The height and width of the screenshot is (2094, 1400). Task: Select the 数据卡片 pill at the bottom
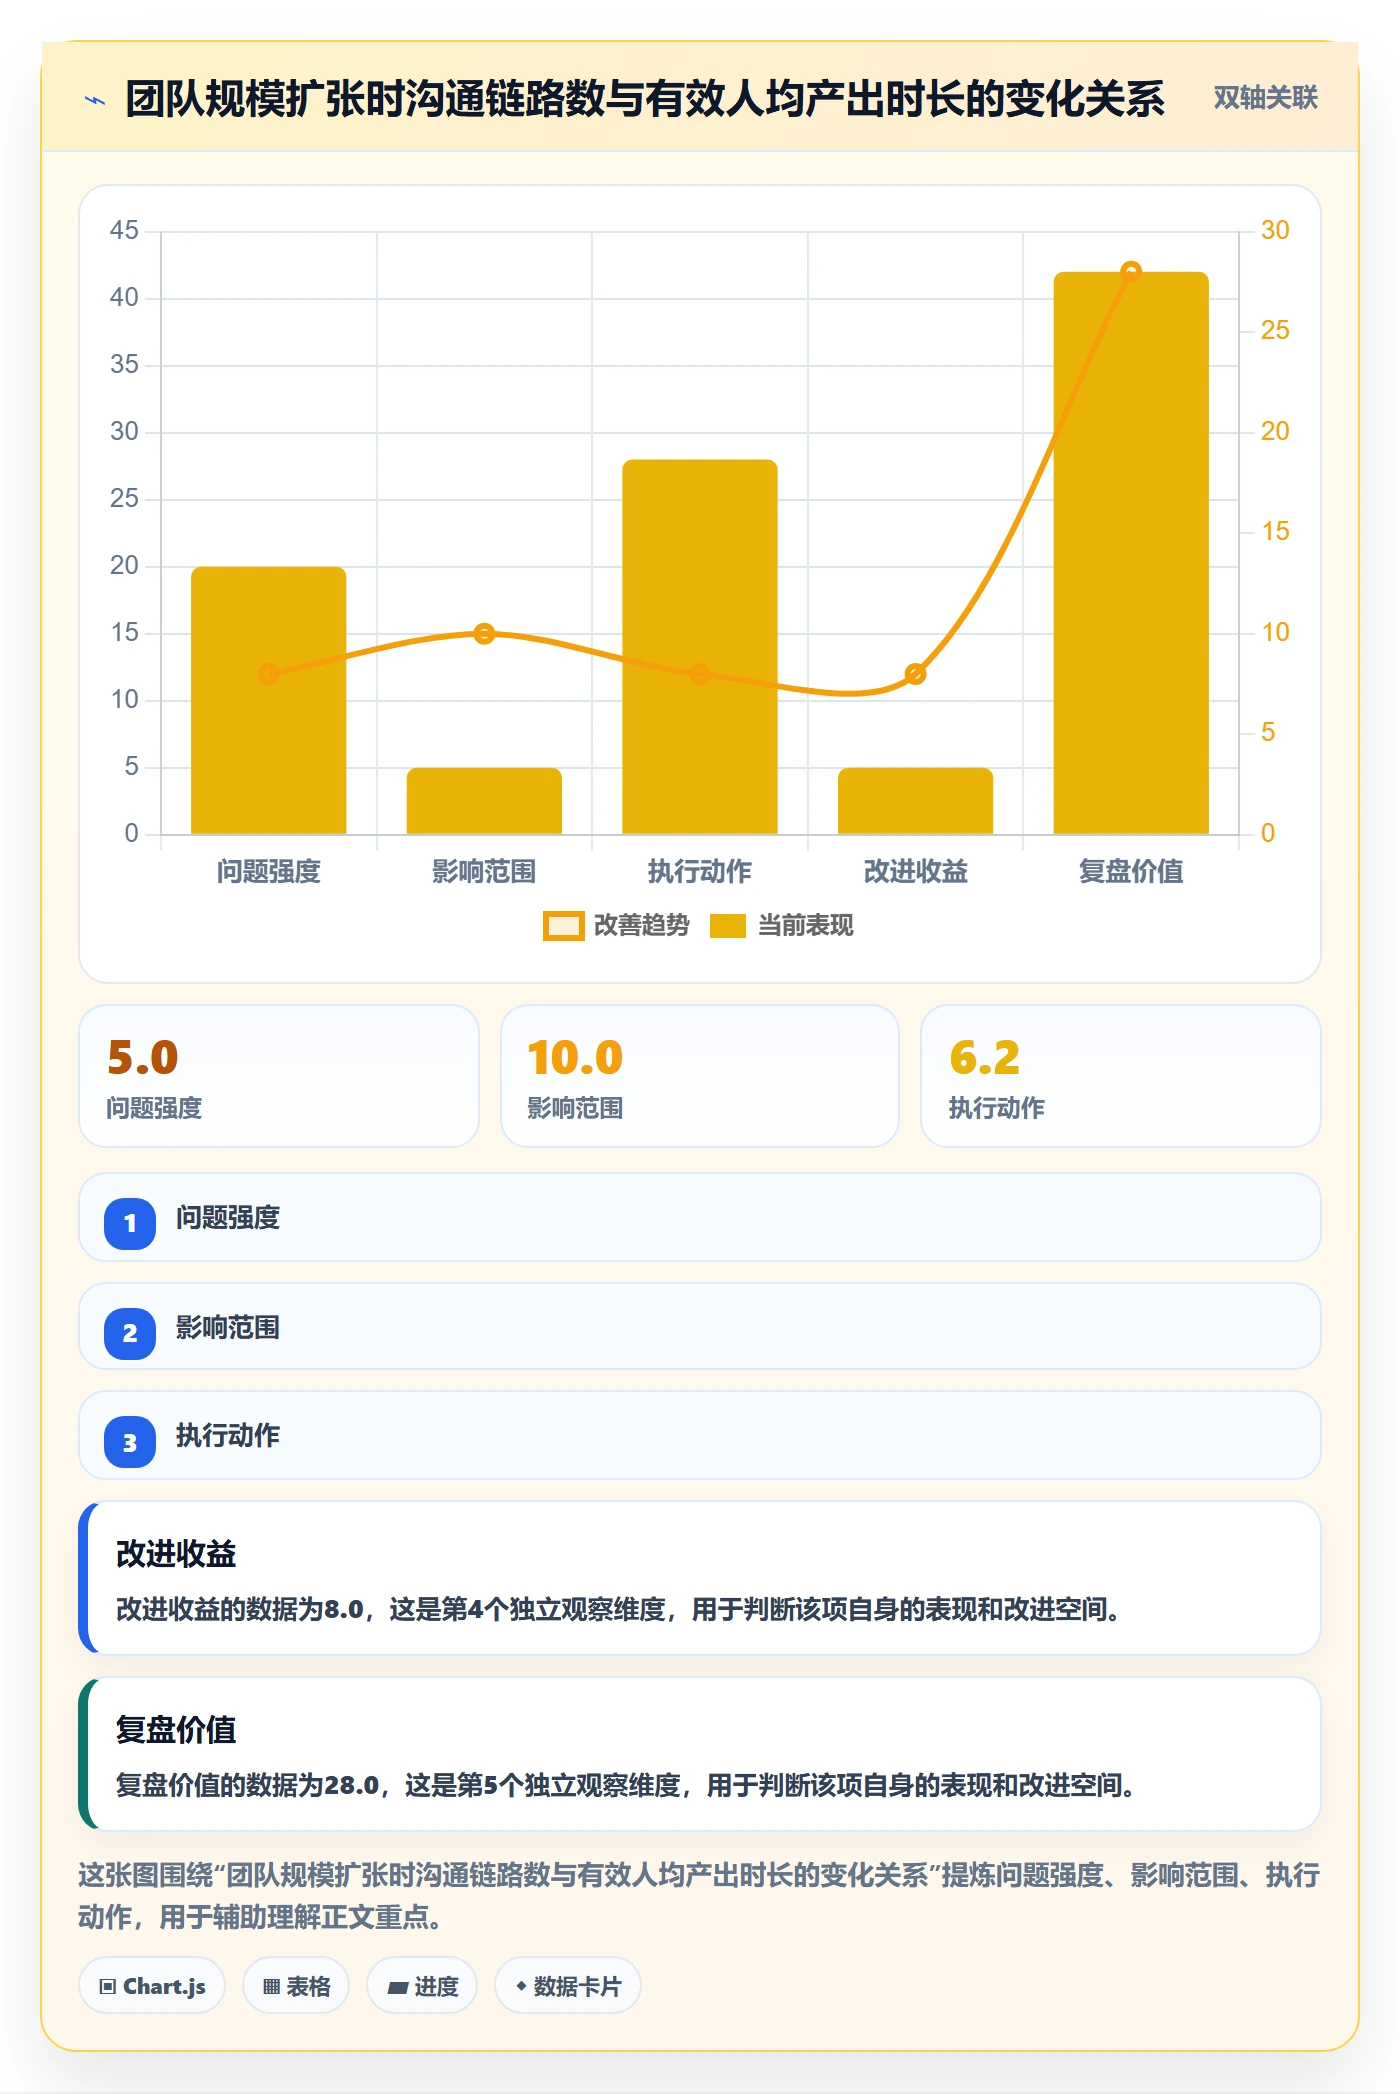click(x=568, y=1986)
